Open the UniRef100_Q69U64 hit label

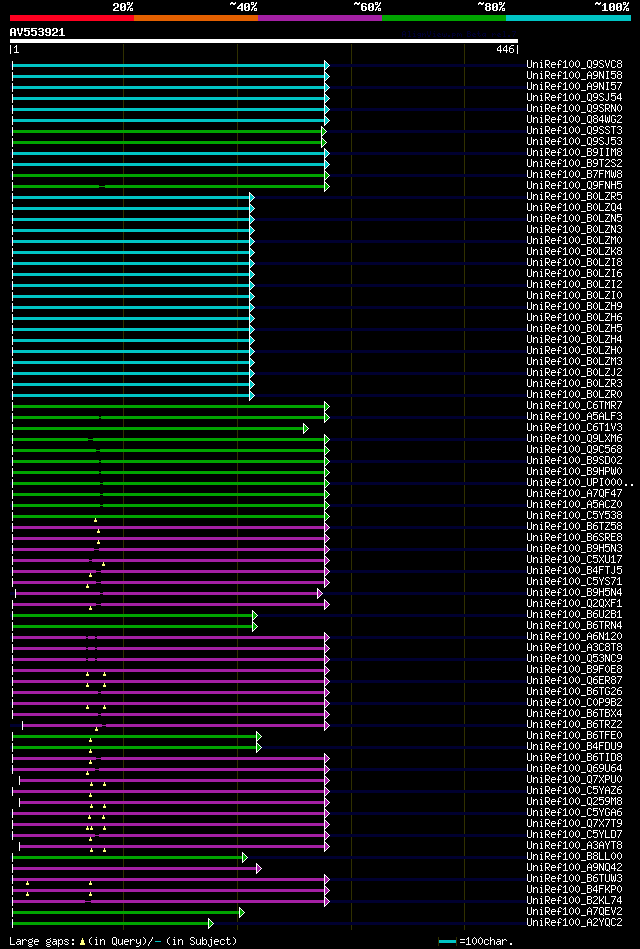(x=575, y=769)
